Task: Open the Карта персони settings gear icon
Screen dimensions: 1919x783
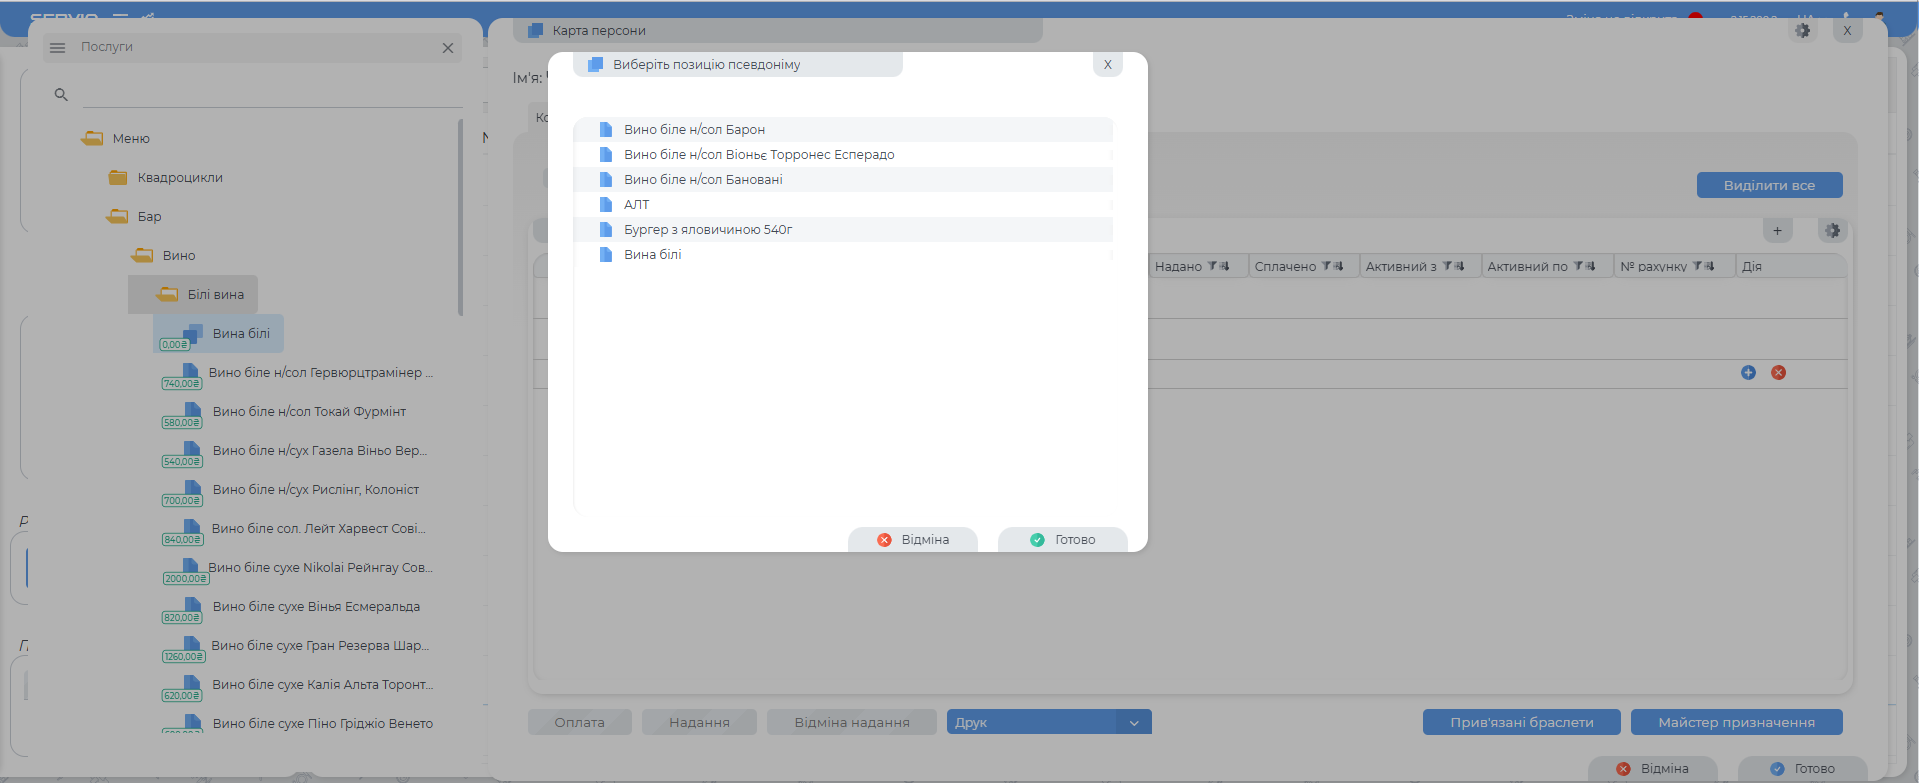Action: click(x=1802, y=31)
